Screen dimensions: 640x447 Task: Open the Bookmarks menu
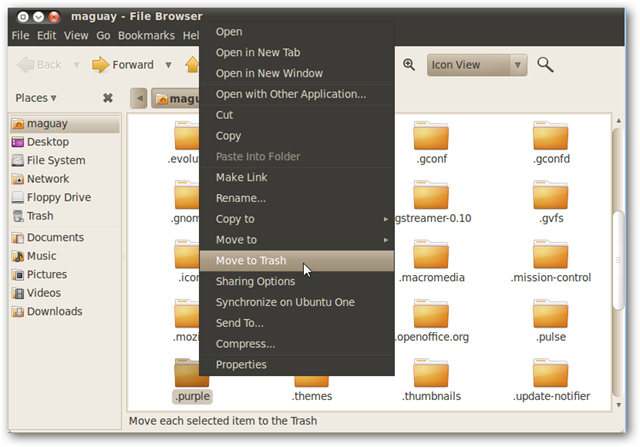click(x=146, y=36)
